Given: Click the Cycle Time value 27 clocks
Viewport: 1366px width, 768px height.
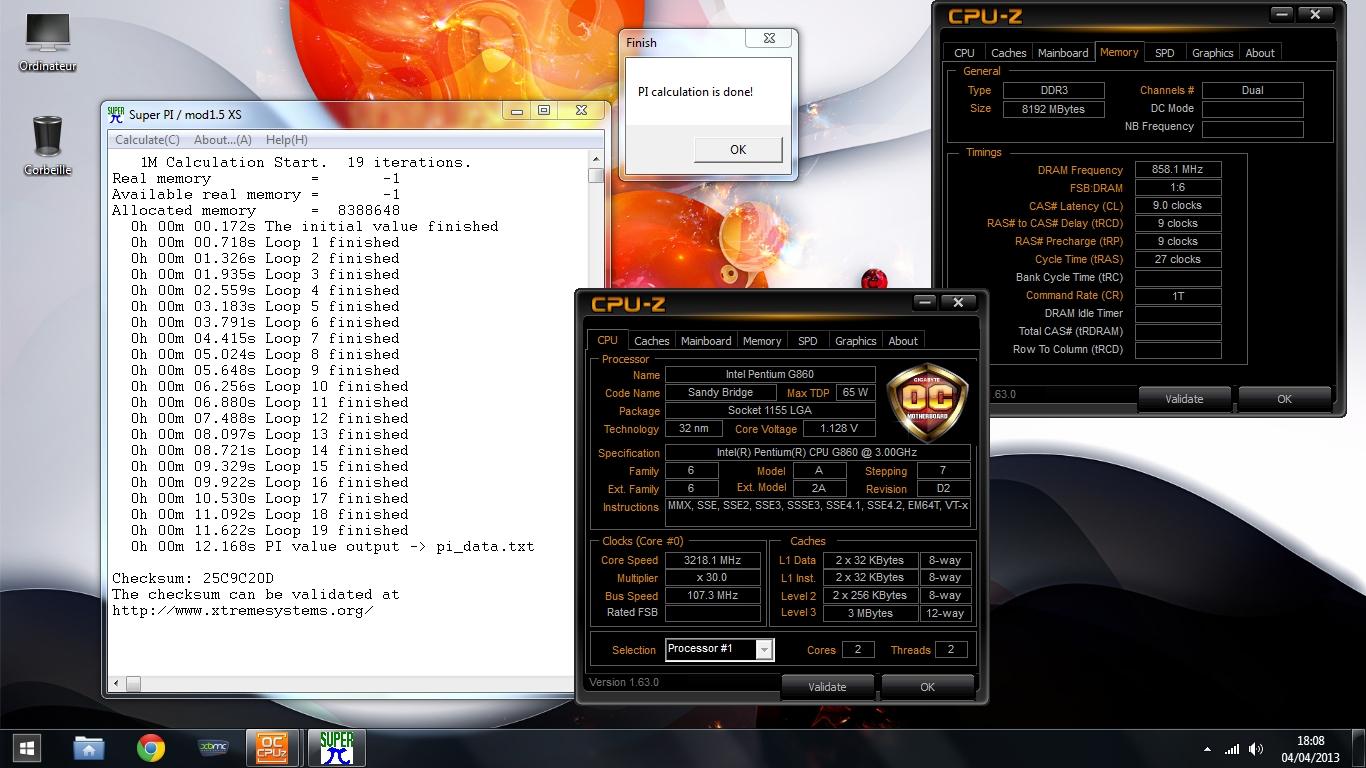Looking at the screenshot, I should [x=1177, y=260].
